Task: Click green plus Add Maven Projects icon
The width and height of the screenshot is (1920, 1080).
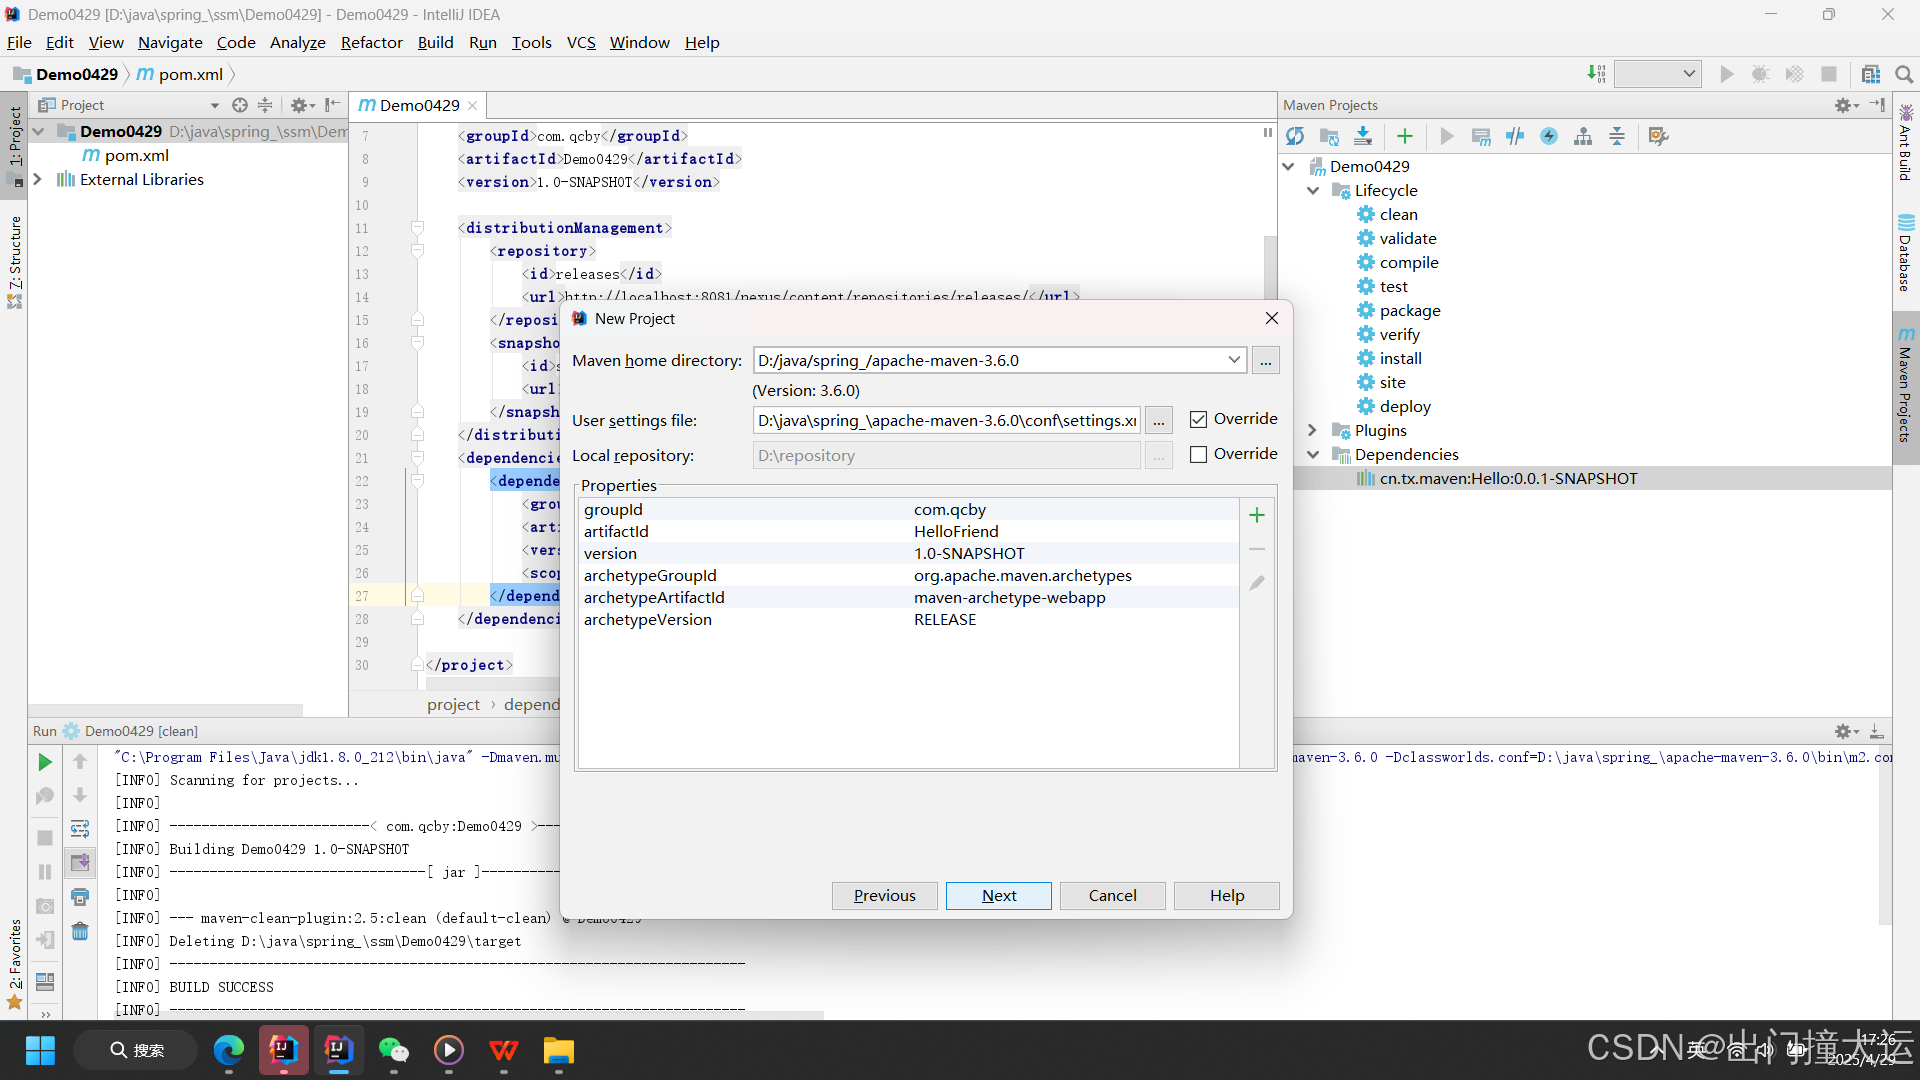Action: (x=1405, y=136)
